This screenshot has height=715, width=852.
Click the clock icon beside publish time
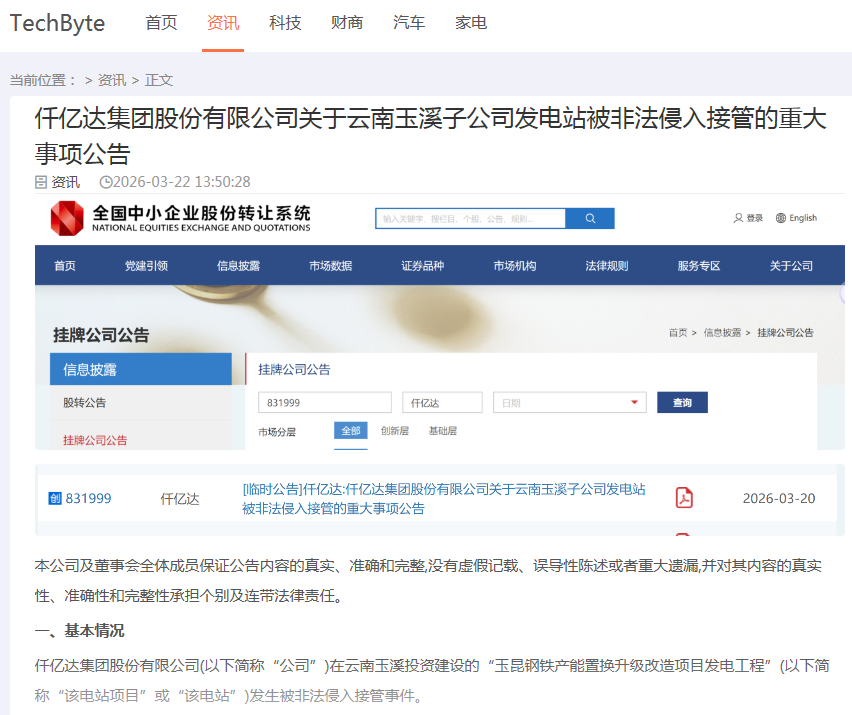tap(105, 182)
